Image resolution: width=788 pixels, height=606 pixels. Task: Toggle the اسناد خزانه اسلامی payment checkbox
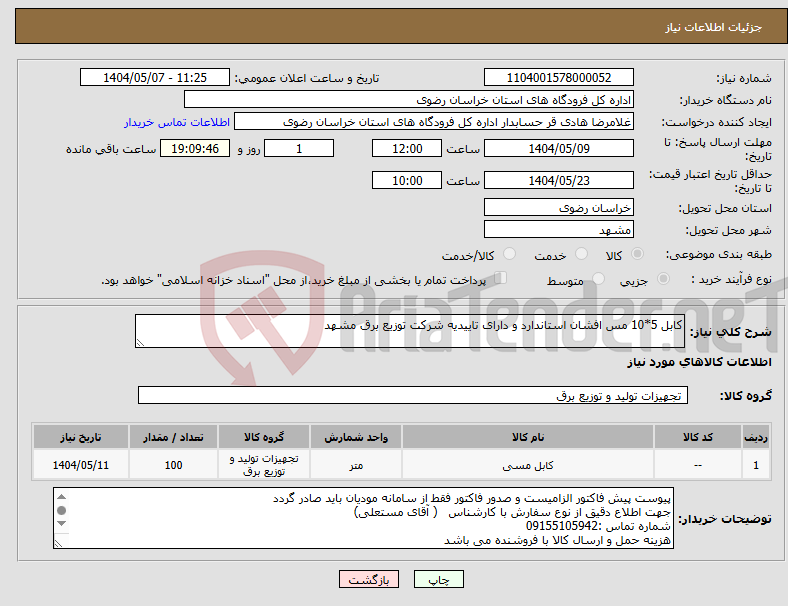point(501,278)
